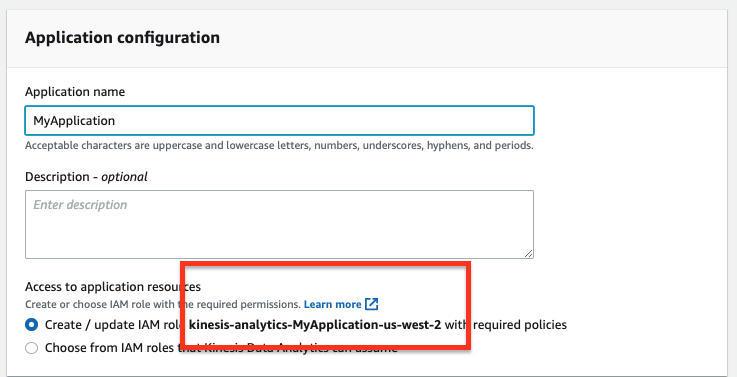The height and width of the screenshot is (377, 737).
Task: Click the 'Enter description' placeholder text
Action: click(80, 205)
